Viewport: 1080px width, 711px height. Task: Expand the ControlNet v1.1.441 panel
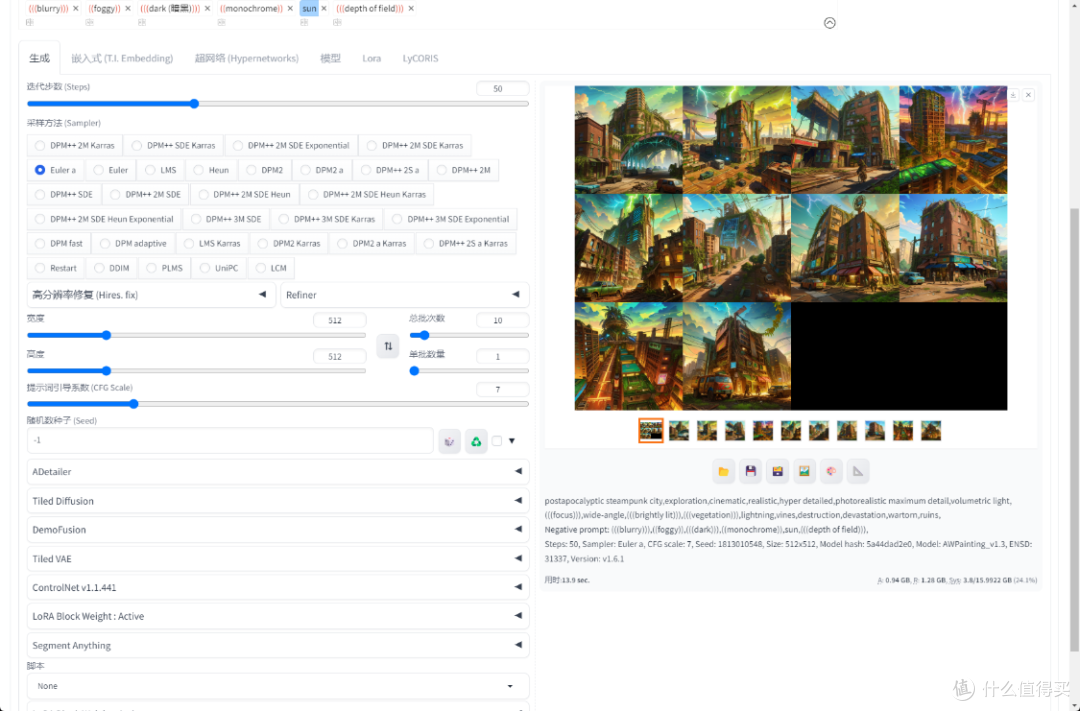(x=278, y=588)
